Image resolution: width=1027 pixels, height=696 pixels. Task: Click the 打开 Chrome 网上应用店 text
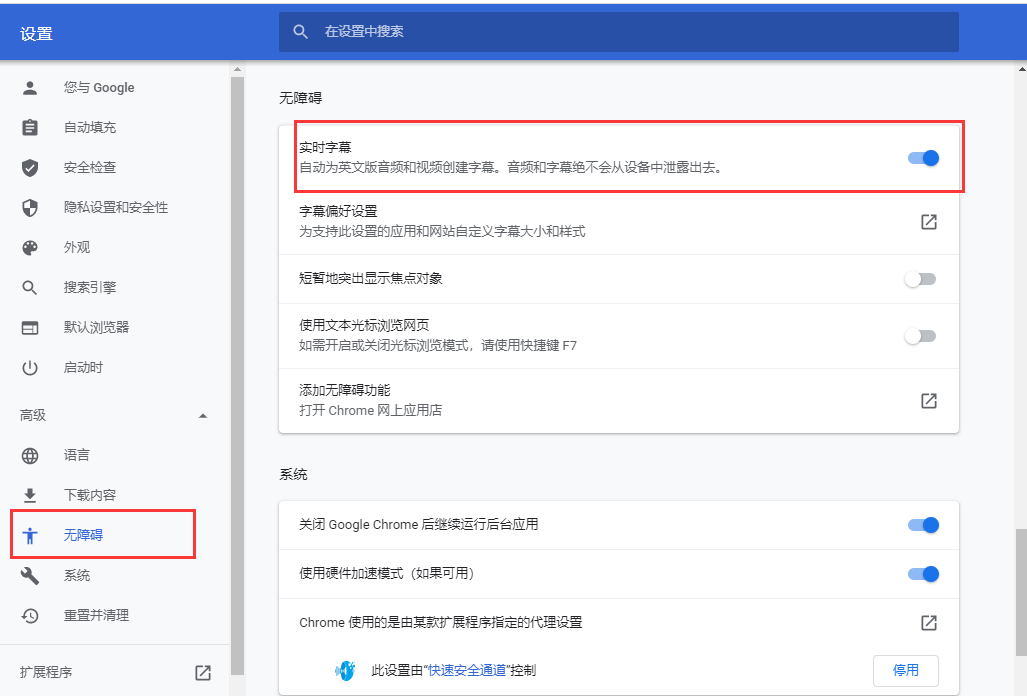click(371, 411)
